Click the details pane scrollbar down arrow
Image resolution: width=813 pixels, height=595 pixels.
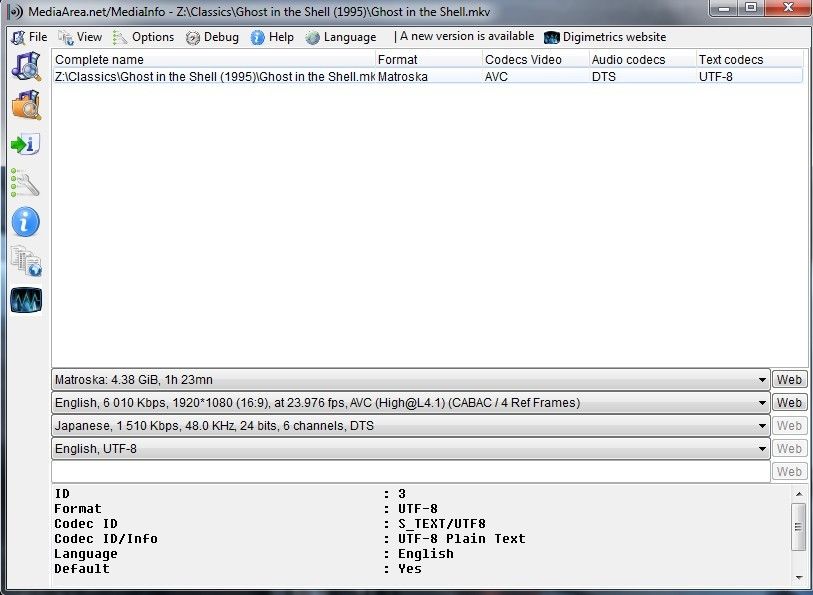click(x=798, y=577)
